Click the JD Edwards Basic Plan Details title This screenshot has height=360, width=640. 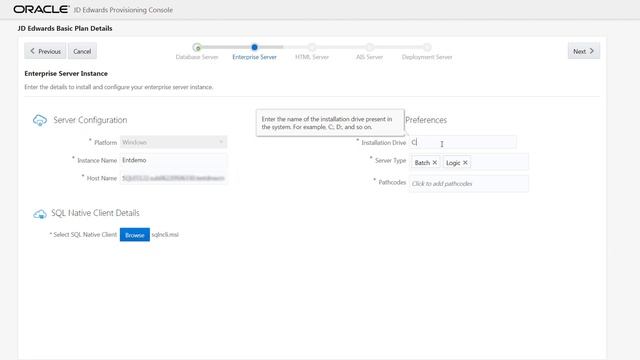pos(65,28)
